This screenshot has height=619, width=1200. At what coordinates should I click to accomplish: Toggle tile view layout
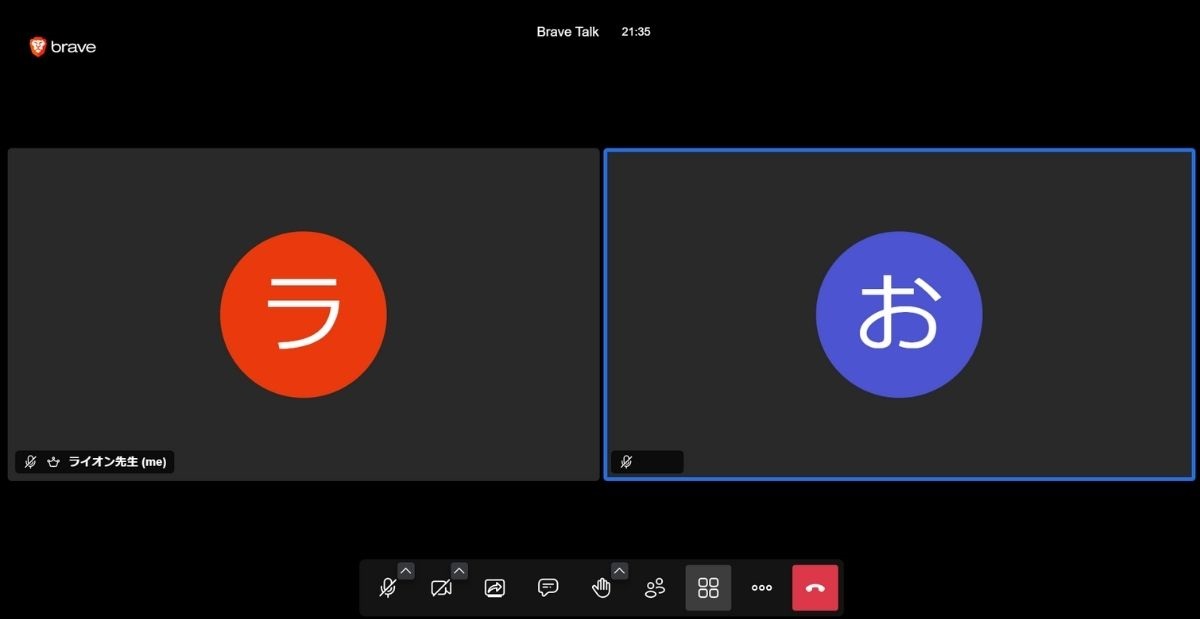coord(709,588)
